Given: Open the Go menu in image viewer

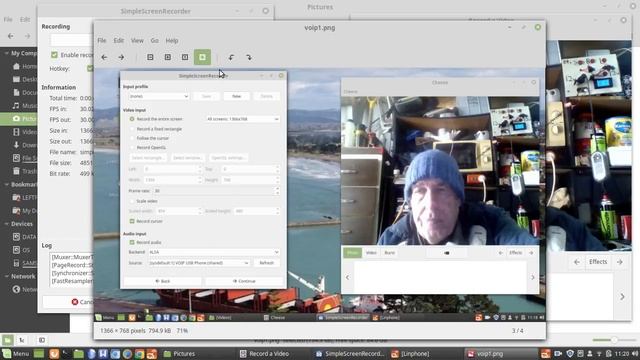Looking at the screenshot, I should coord(154,40).
